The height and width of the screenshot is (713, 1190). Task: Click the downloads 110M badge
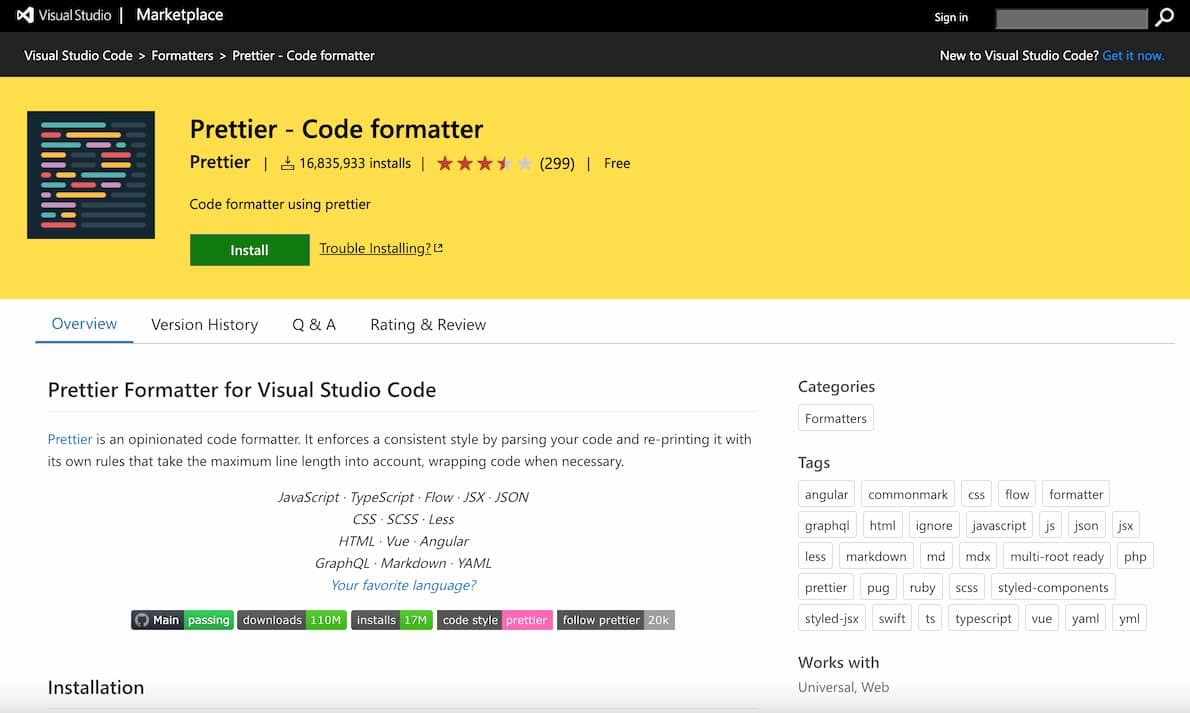pyautogui.click(x=292, y=620)
